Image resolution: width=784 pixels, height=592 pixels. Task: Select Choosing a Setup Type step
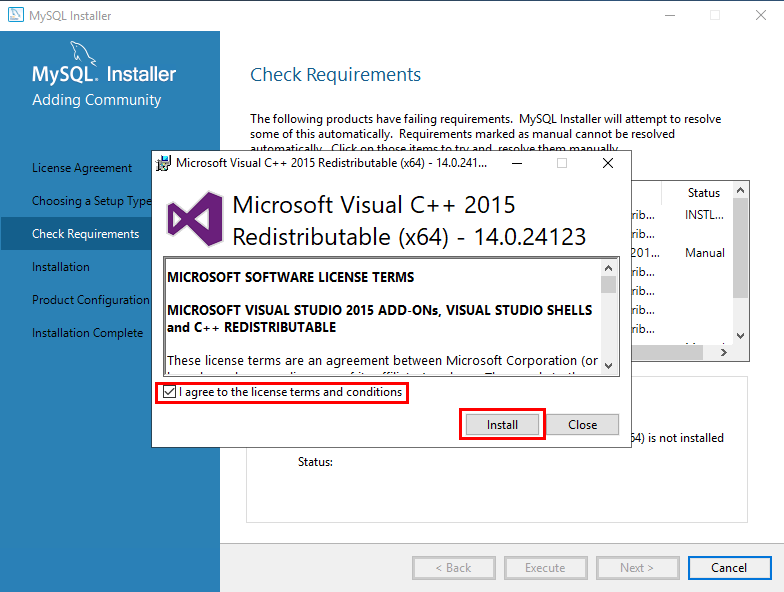pos(92,201)
